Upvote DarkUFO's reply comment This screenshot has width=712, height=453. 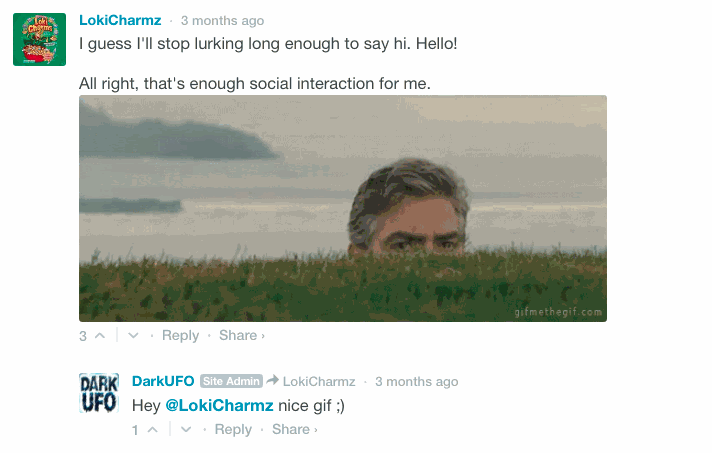pyautogui.click(x=152, y=430)
